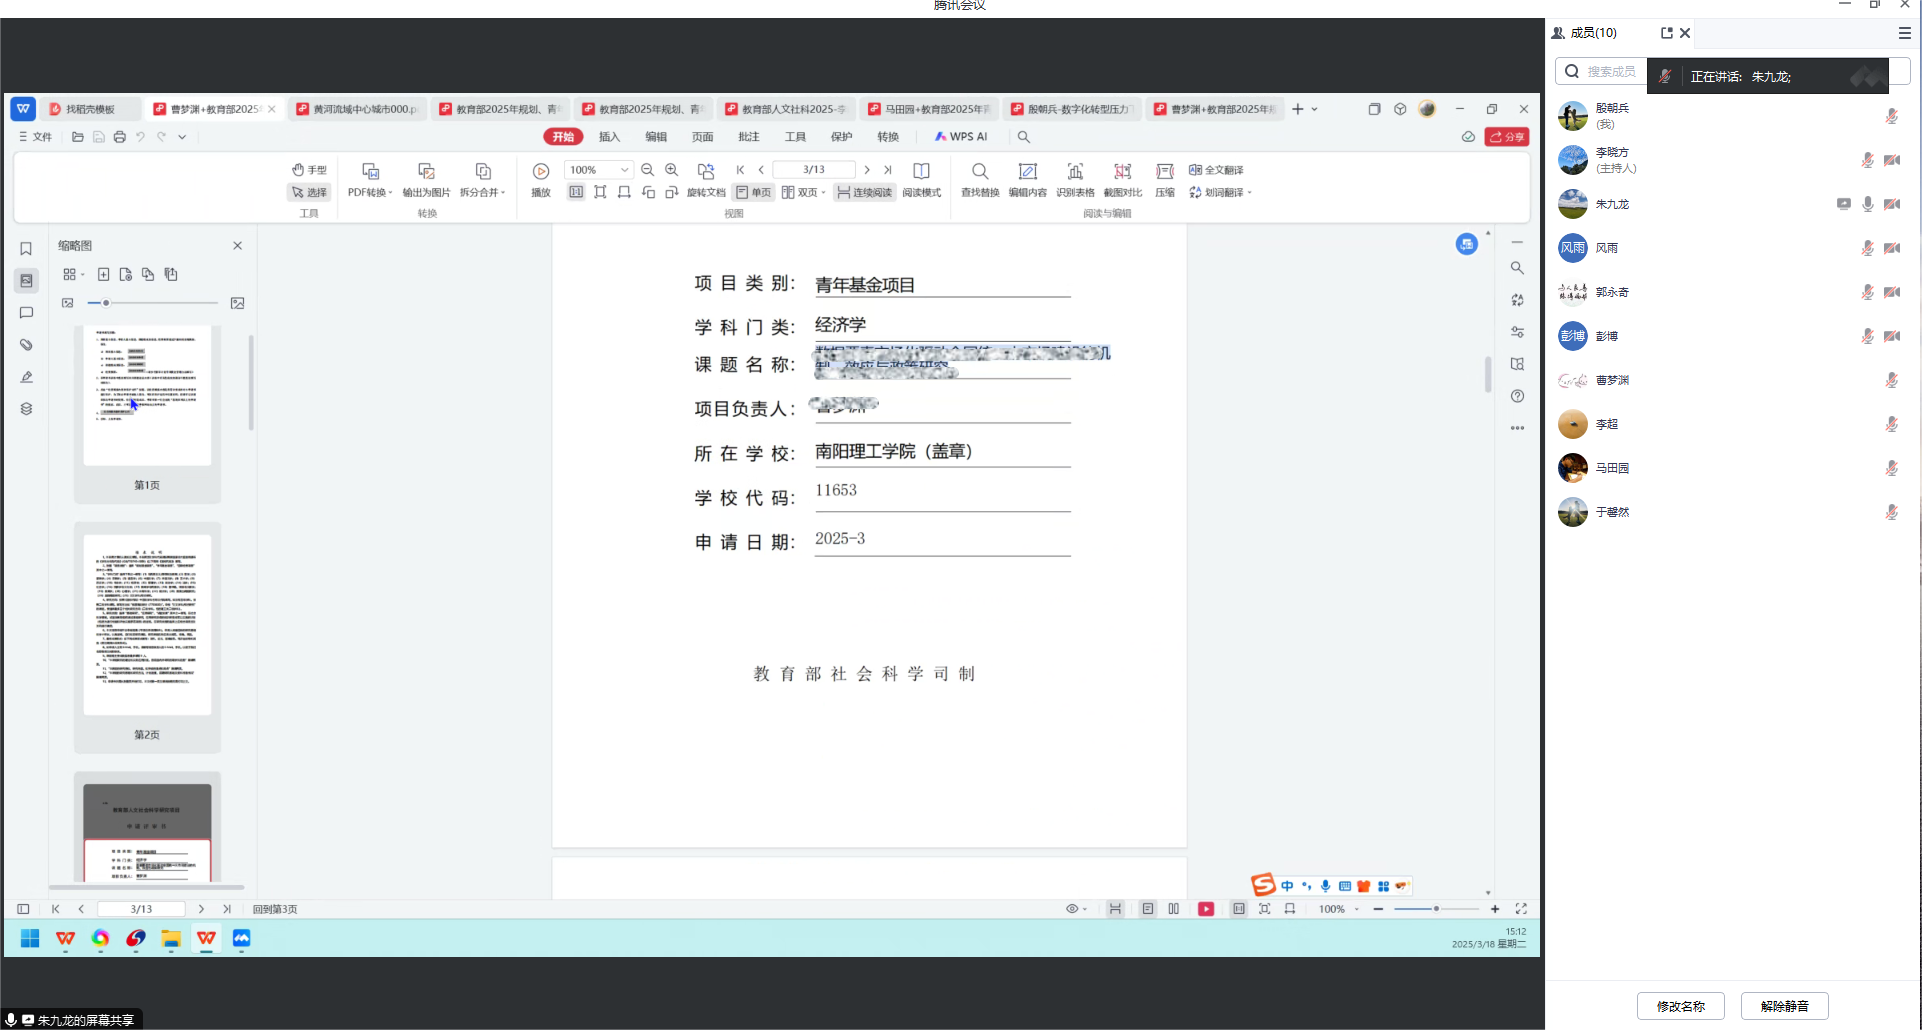Open the 100% zoom dropdown in ribbon

[624, 170]
